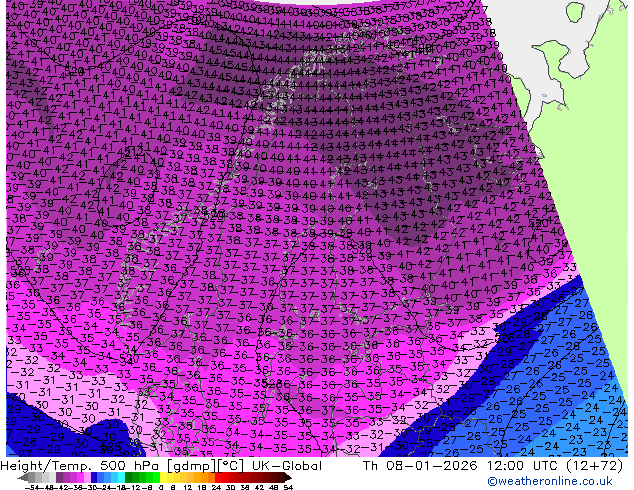Select the bright red swatch in the temperature legend

[x=218, y=478]
